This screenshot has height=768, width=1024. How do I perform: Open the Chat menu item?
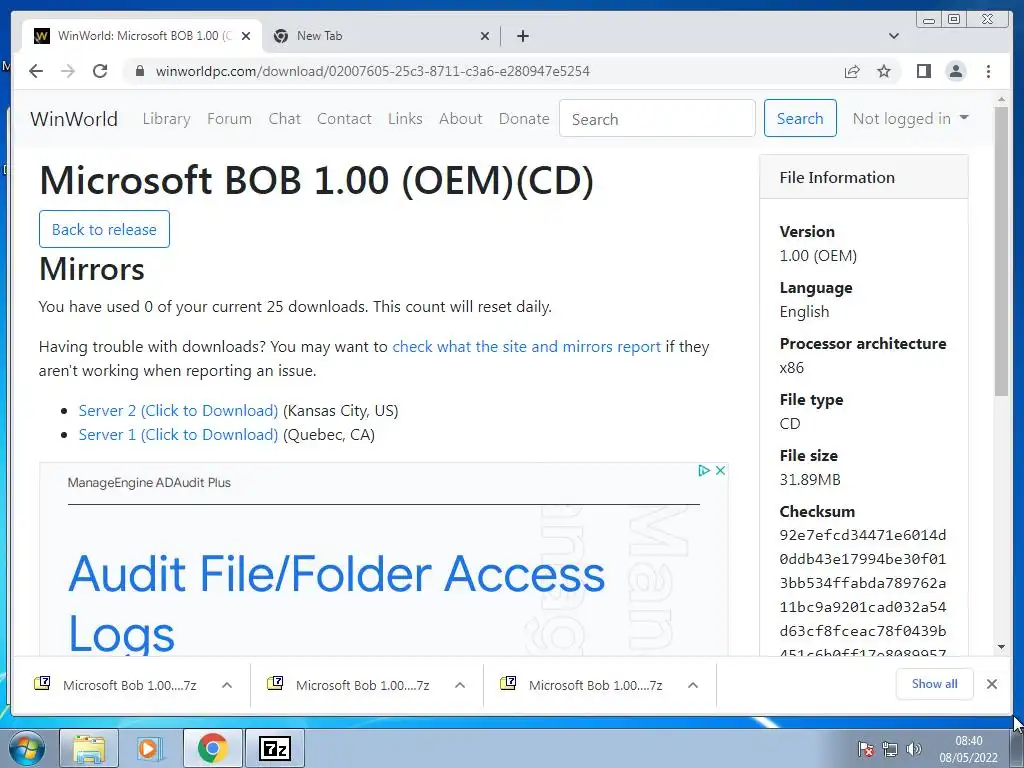(x=285, y=119)
